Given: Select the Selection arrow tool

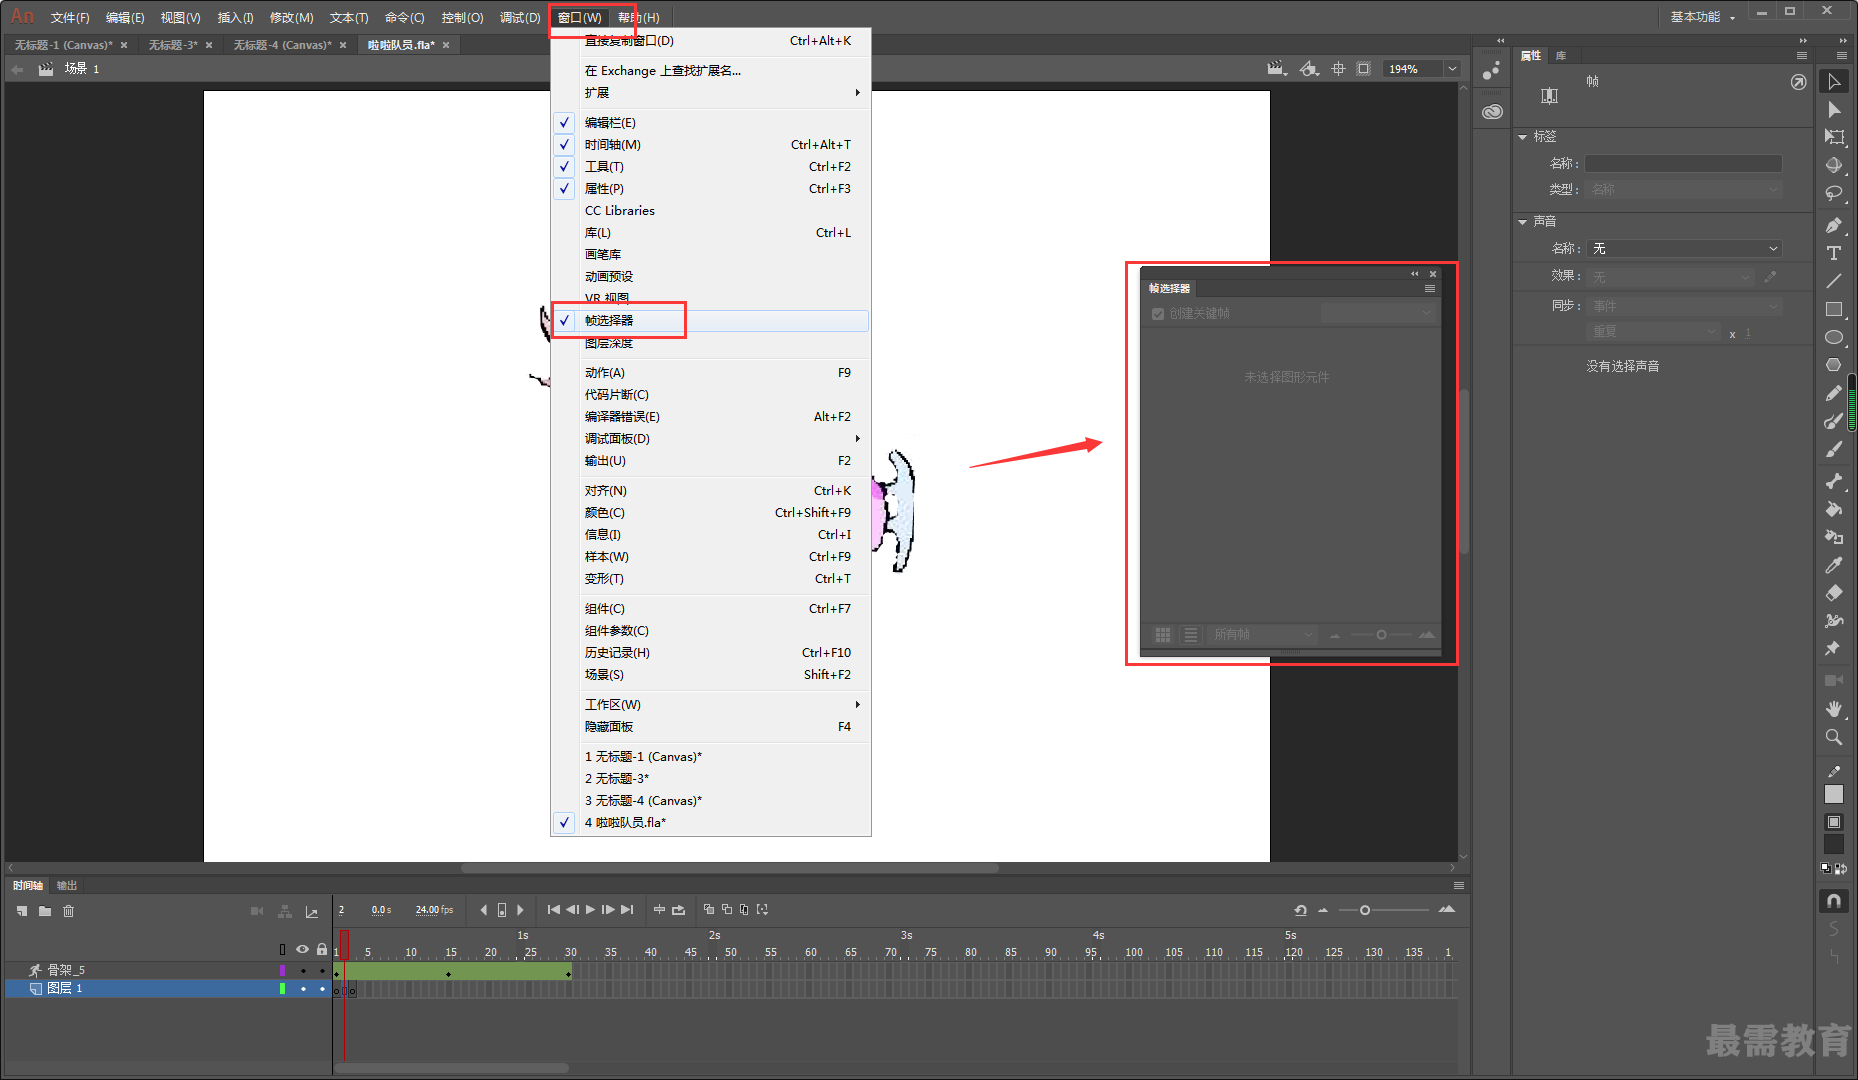Looking at the screenshot, I should [x=1834, y=82].
